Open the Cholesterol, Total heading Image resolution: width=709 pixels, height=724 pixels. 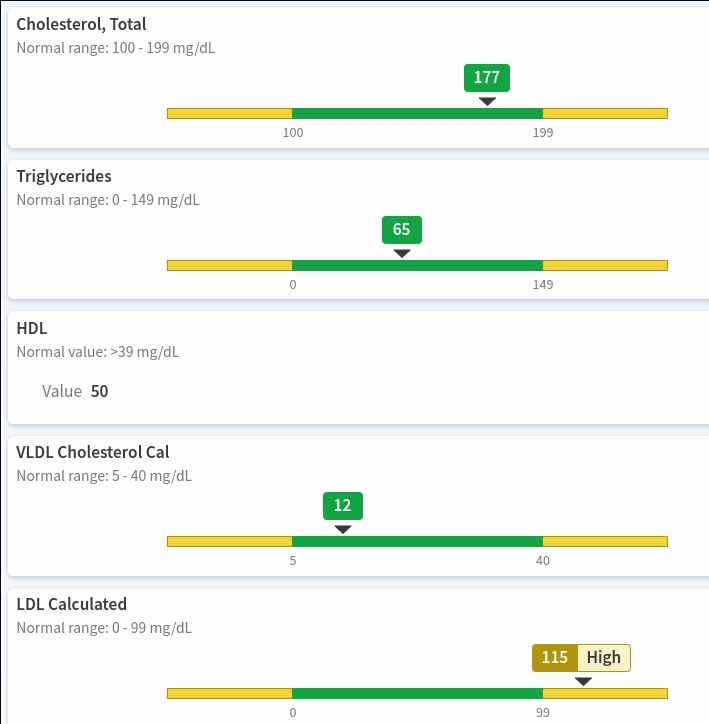pyautogui.click(x=81, y=24)
